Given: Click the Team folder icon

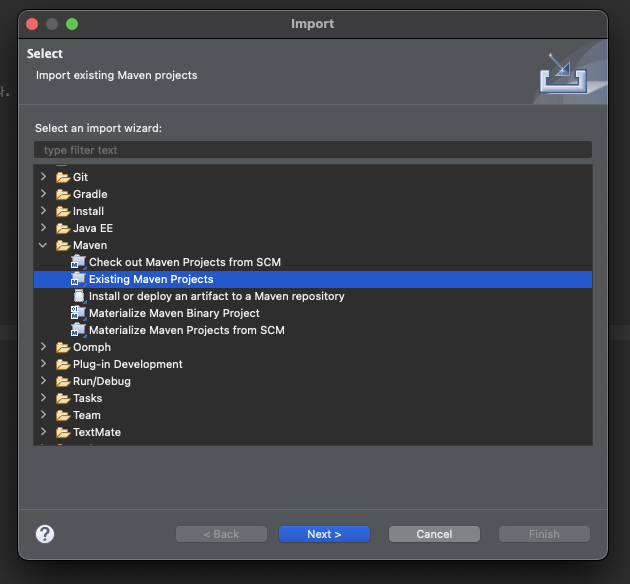Looking at the screenshot, I should click(63, 415).
